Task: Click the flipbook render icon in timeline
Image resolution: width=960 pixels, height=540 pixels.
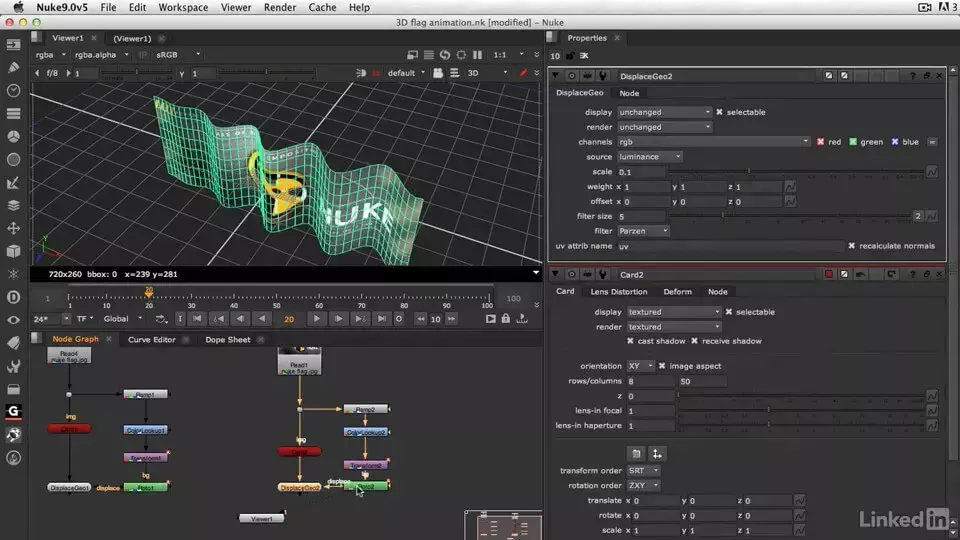Action: (x=490, y=319)
